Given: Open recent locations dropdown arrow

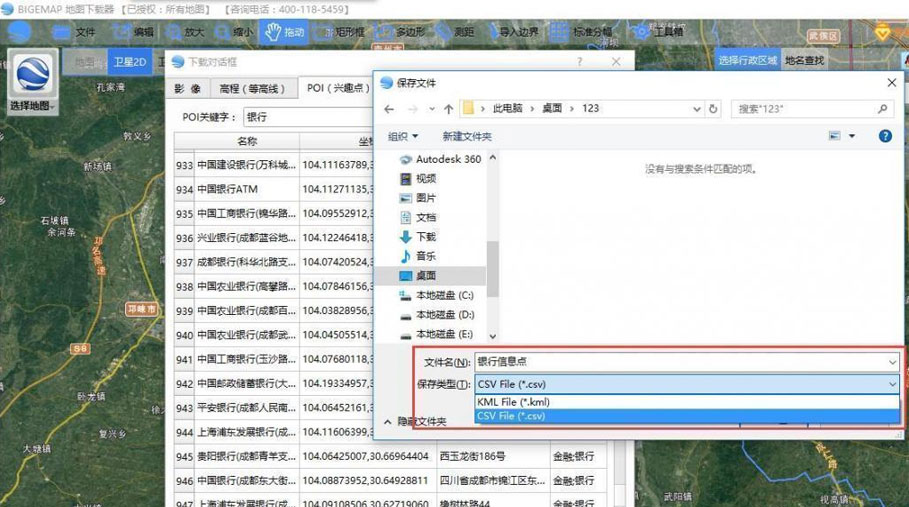Looking at the screenshot, I should [432, 109].
